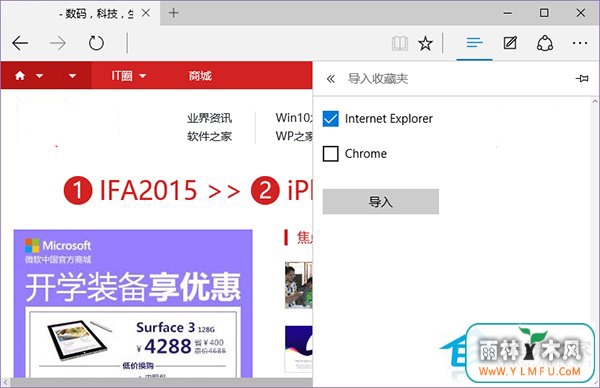This screenshot has height=388, width=600.
Task: Refresh the current page
Action: (96, 43)
